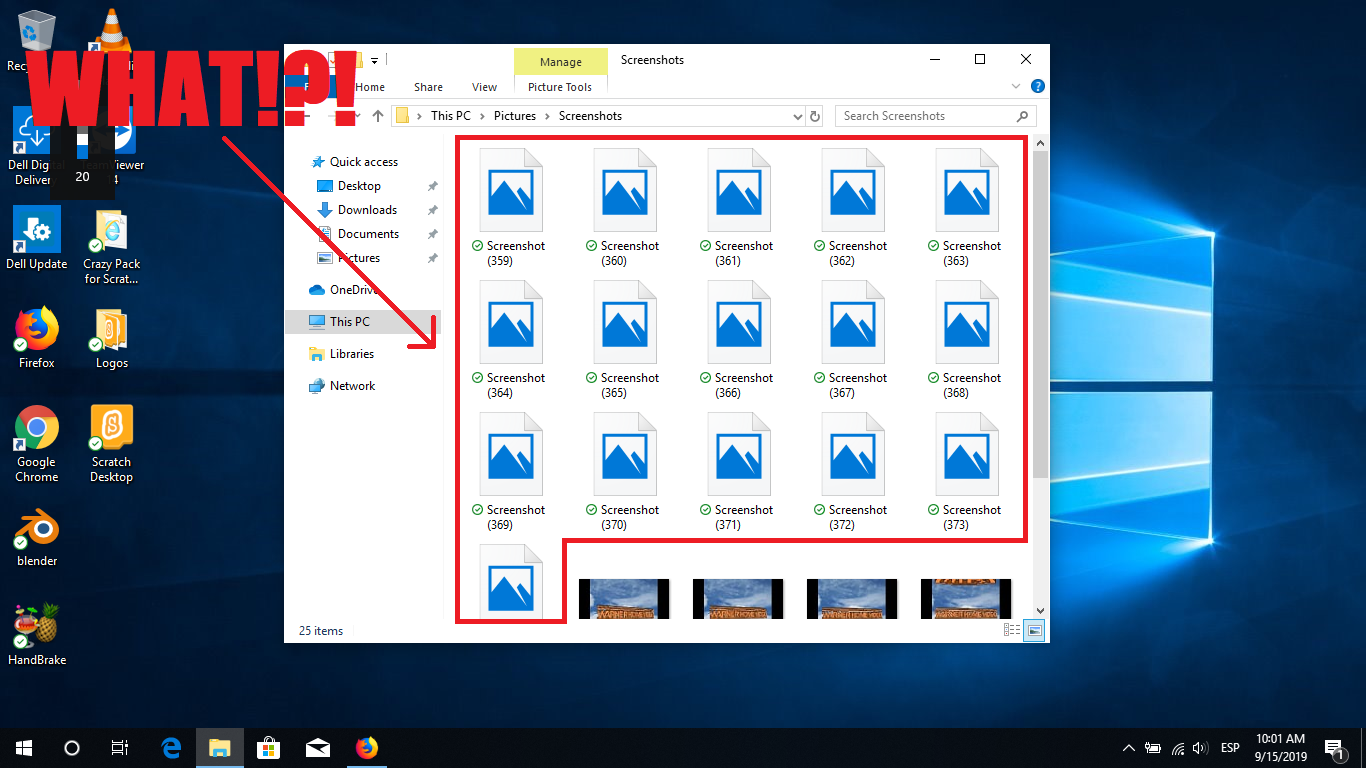The image size is (1366, 768).
Task: Unpin Desktop using its pin icon
Action: pyautogui.click(x=432, y=186)
